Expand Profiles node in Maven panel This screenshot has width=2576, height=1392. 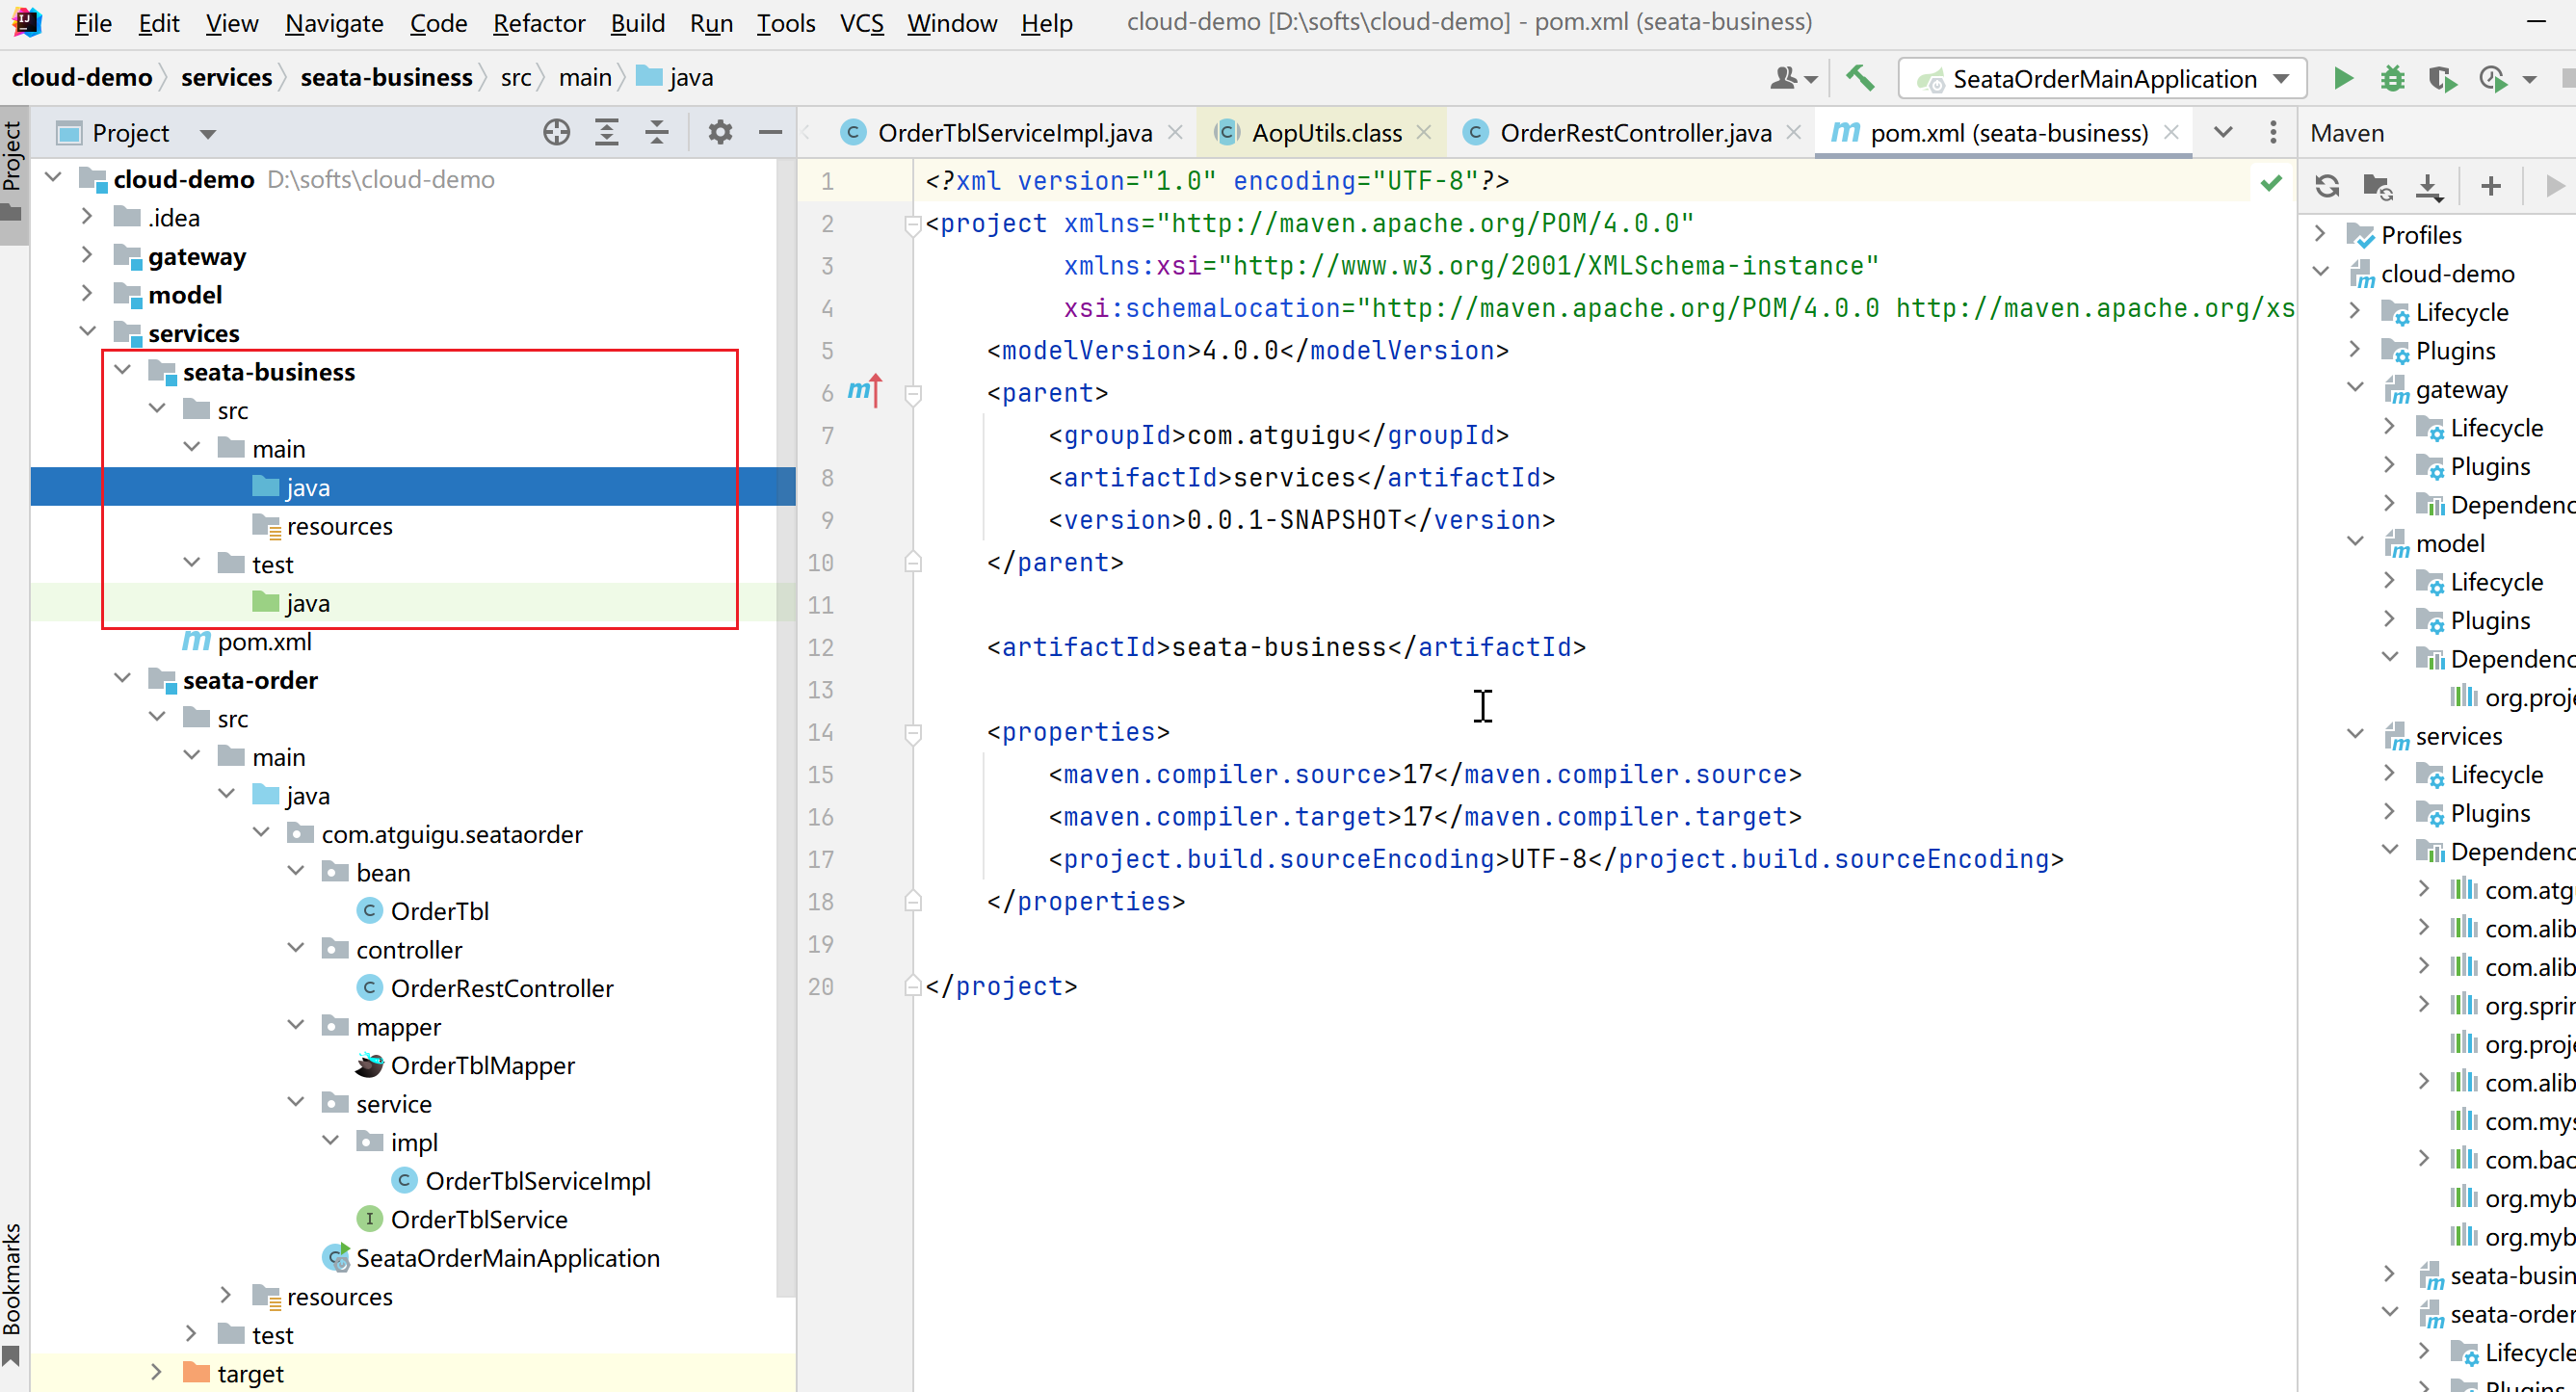2321,234
